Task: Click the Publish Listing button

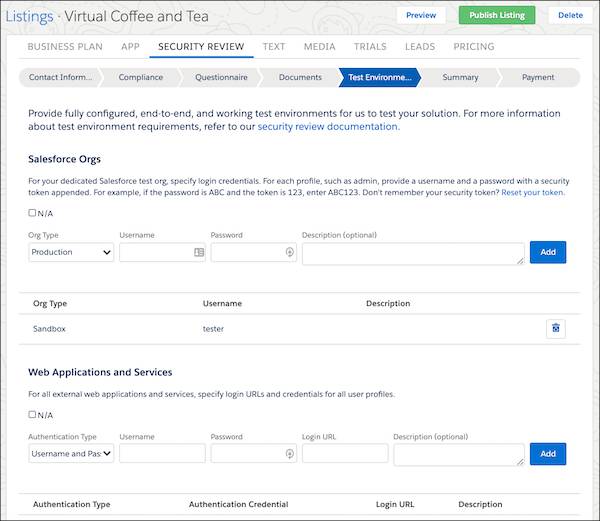Action: coord(497,15)
